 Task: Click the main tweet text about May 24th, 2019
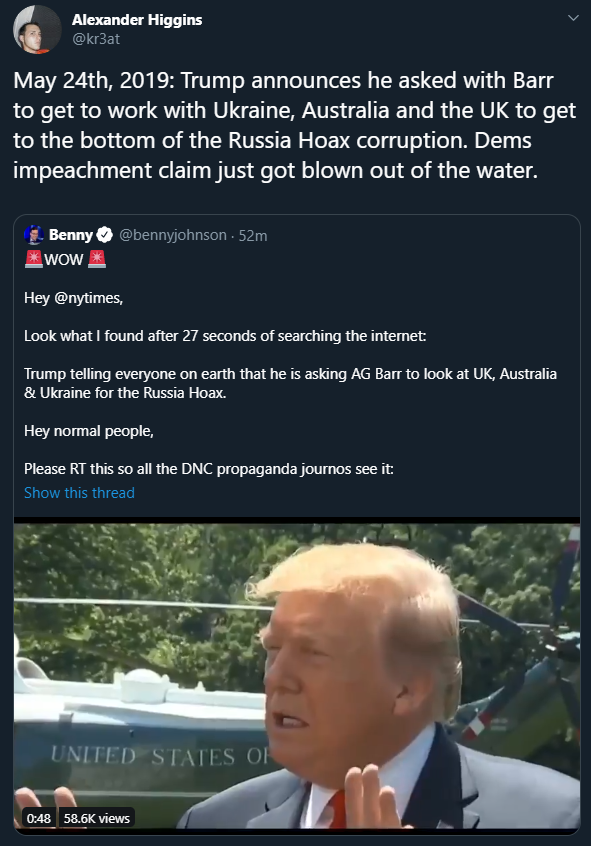coord(295,125)
